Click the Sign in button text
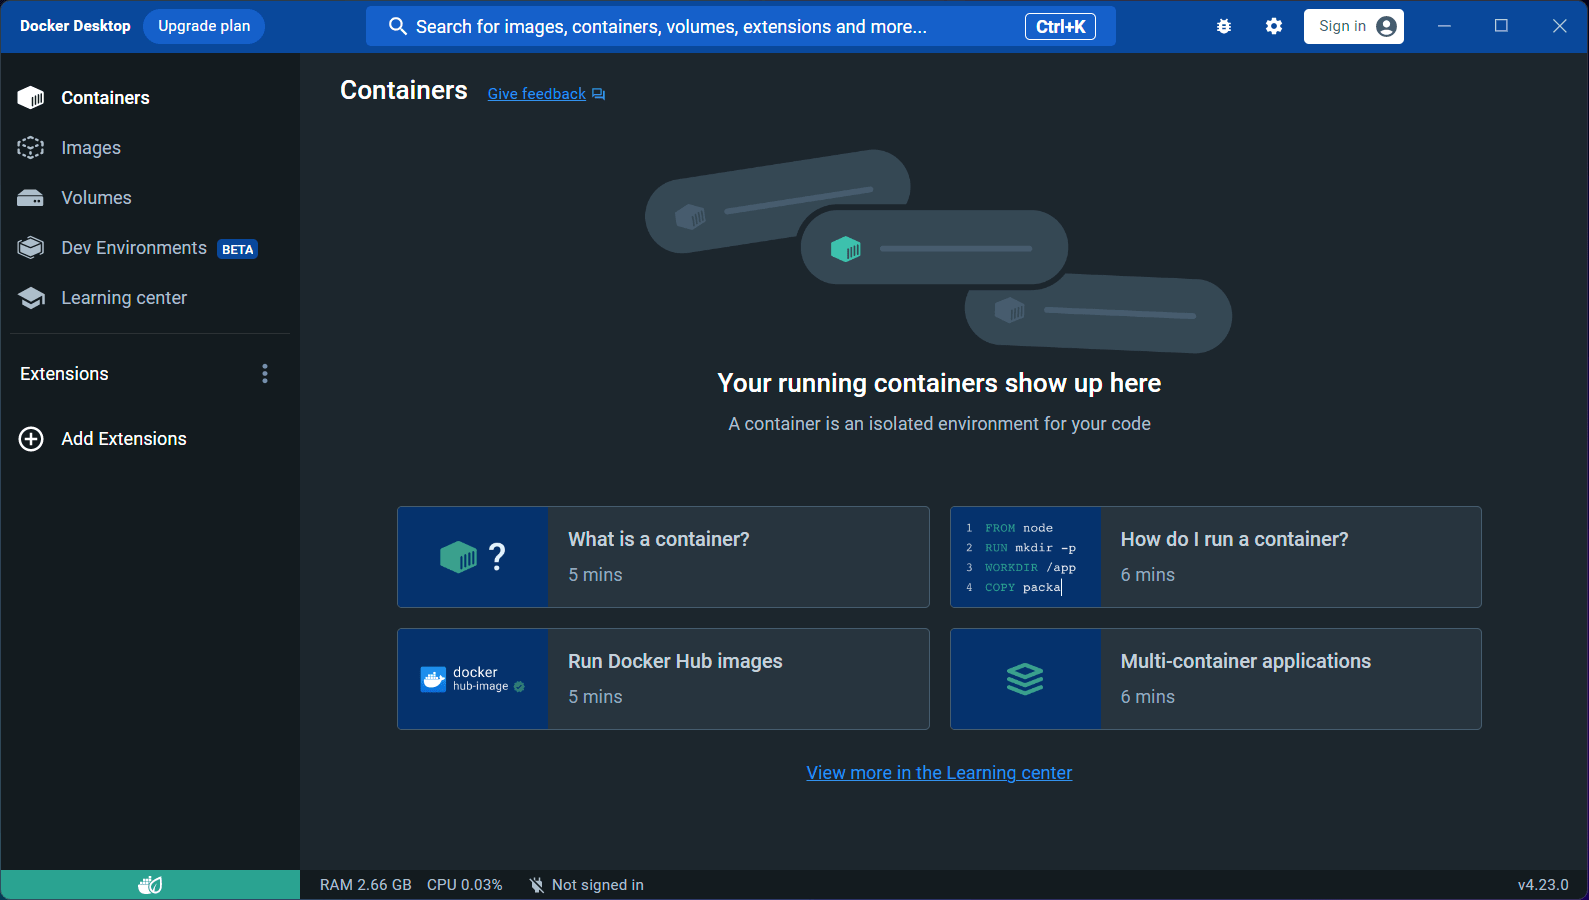This screenshot has height=900, width=1589. click(x=1342, y=27)
